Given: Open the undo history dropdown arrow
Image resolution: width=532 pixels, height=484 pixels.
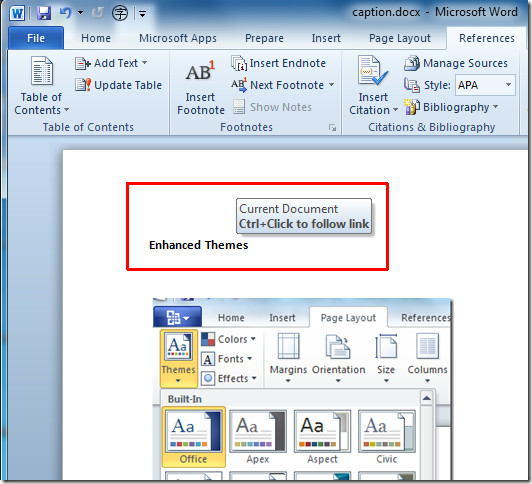Looking at the screenshot, I should tap(80, 13).
